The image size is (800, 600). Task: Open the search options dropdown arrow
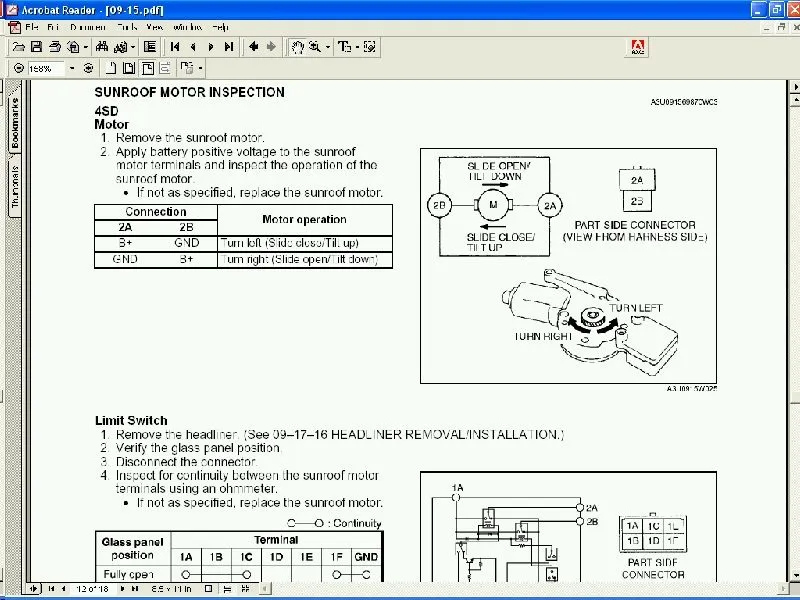[131, 47]
